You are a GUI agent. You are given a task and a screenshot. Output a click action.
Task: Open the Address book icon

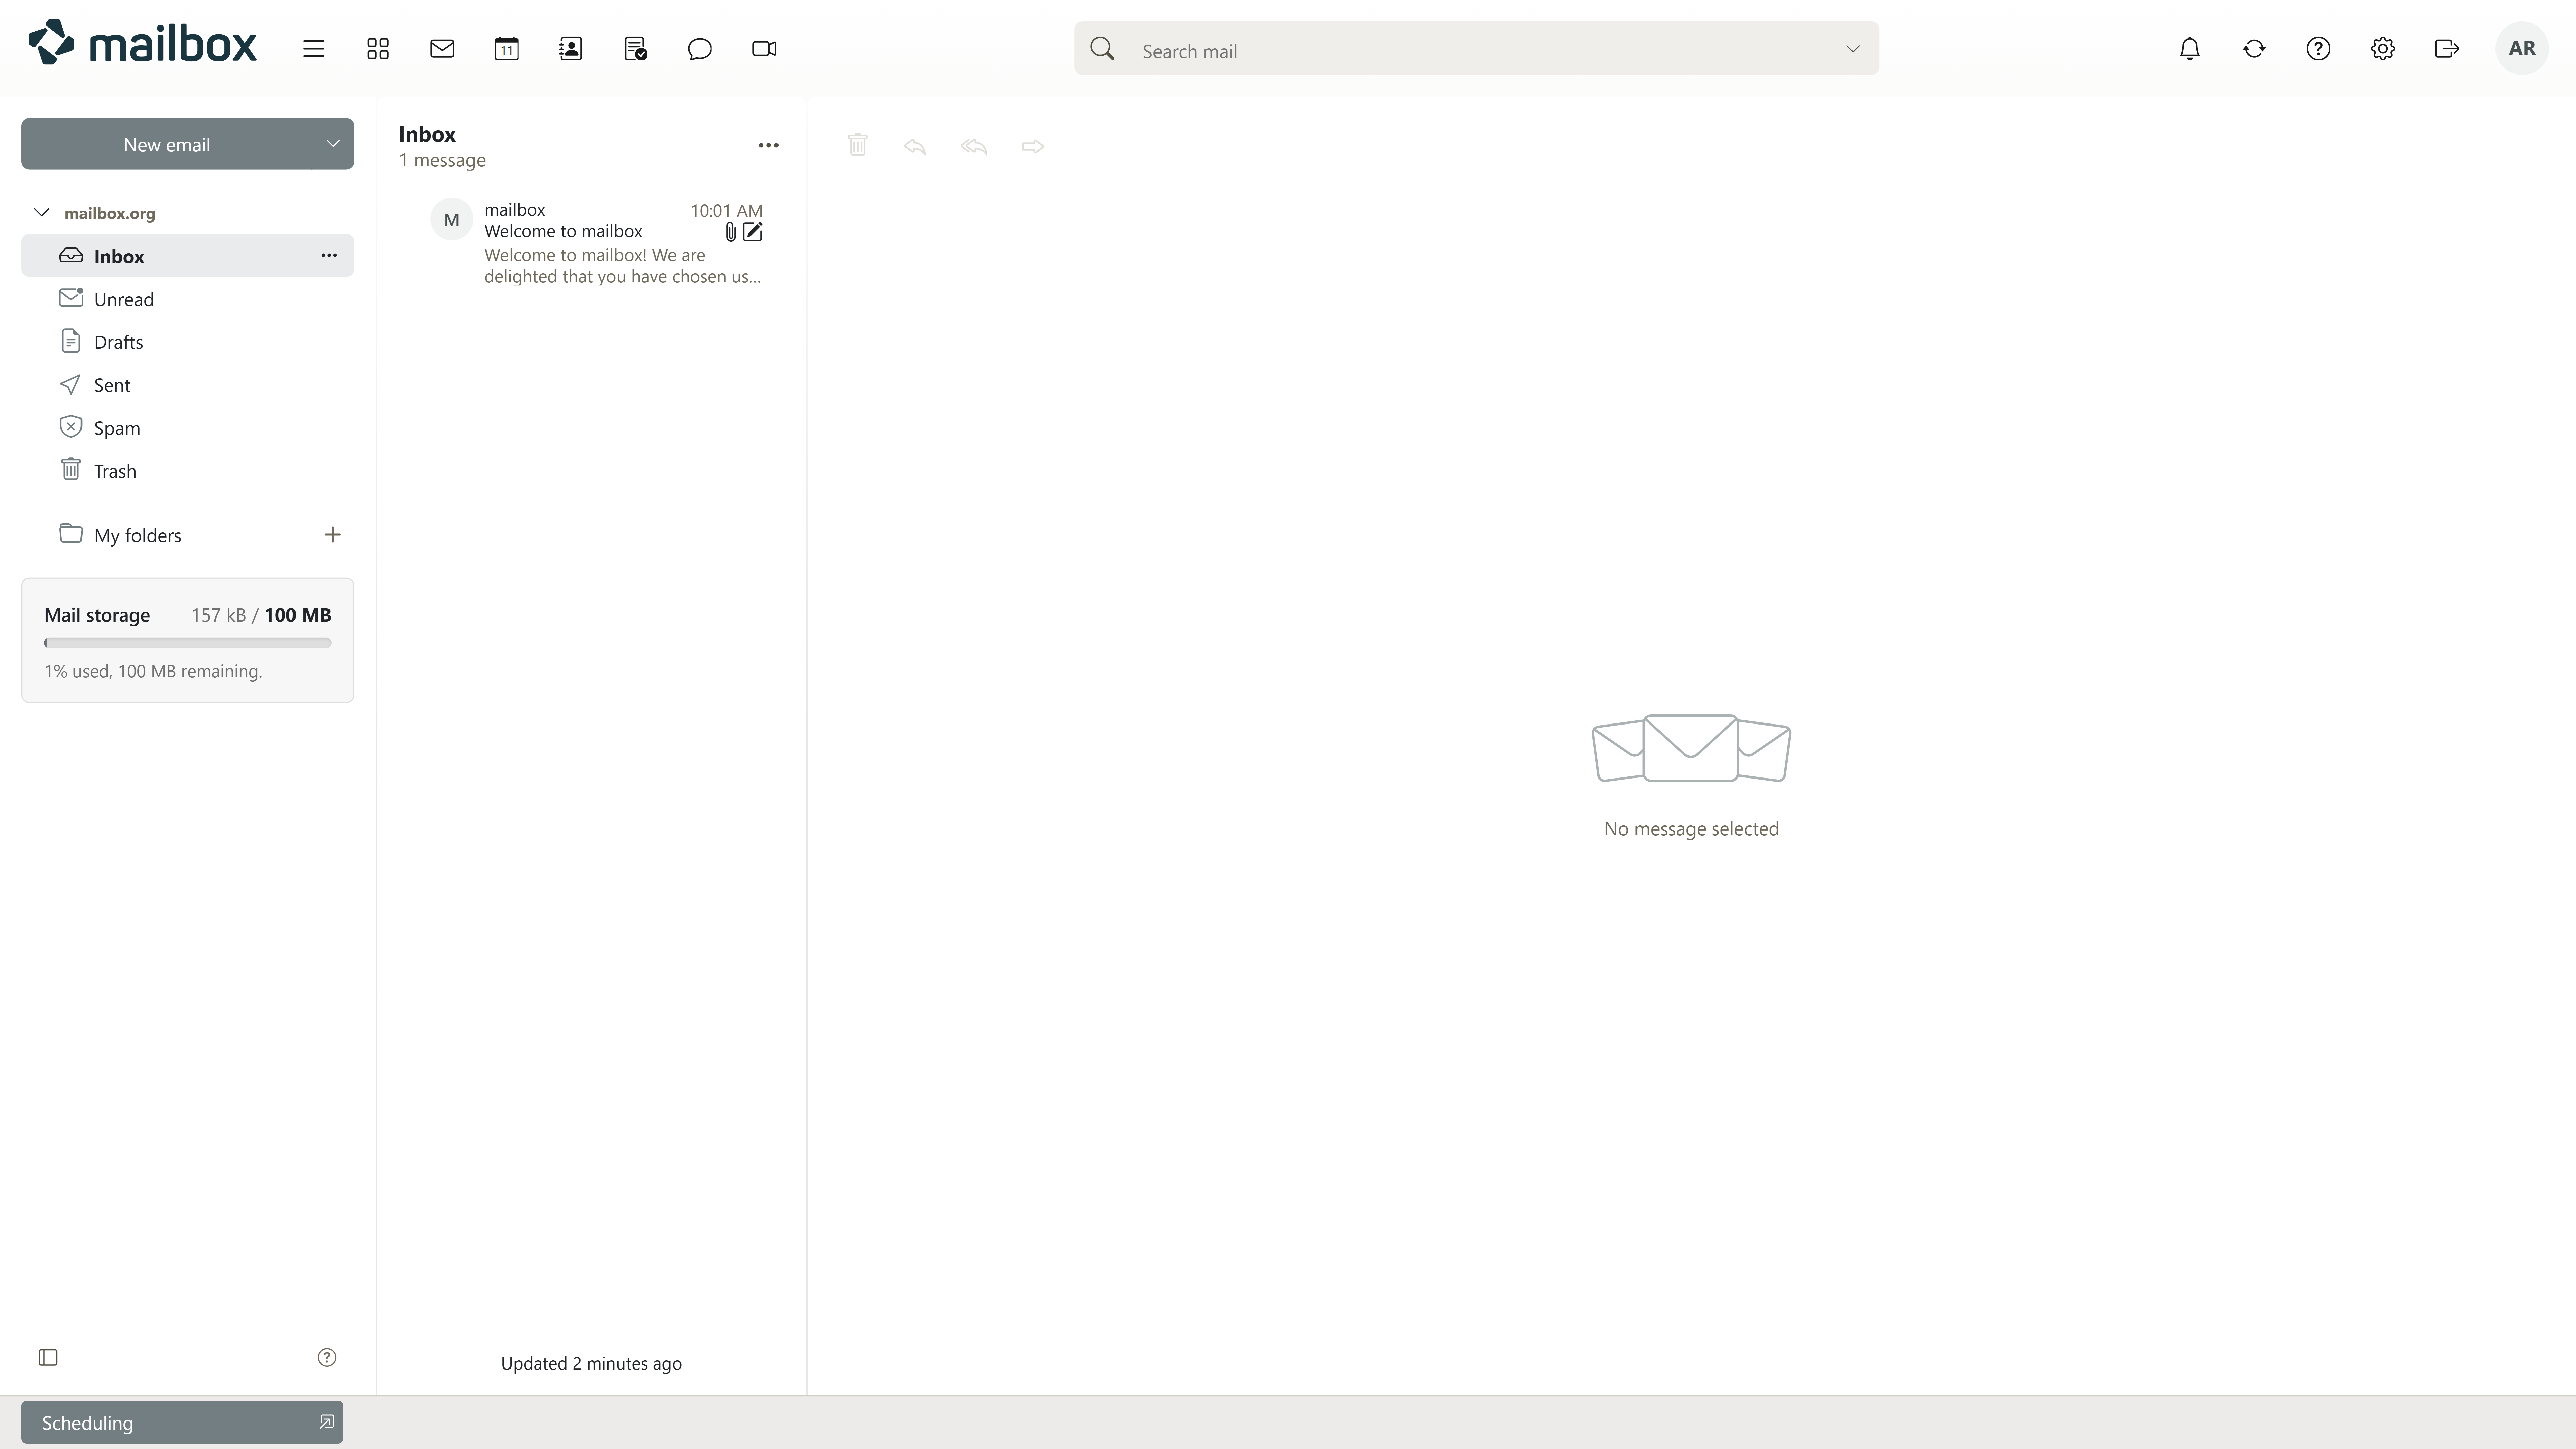point(570,49)
